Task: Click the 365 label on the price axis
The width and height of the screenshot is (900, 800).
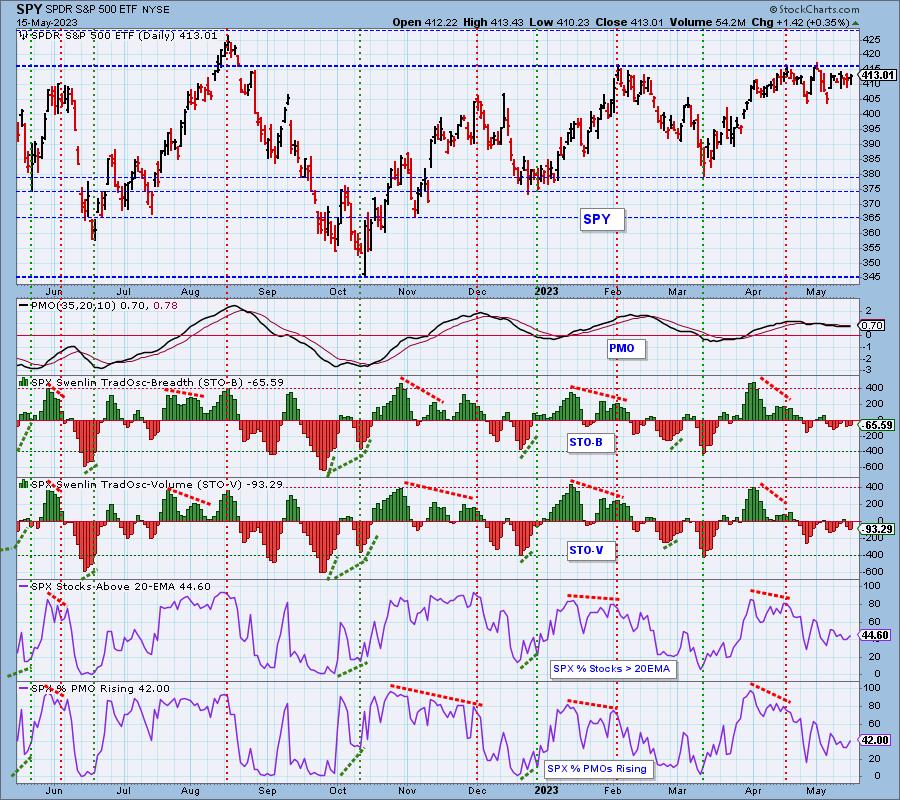Action: point(871,218)
